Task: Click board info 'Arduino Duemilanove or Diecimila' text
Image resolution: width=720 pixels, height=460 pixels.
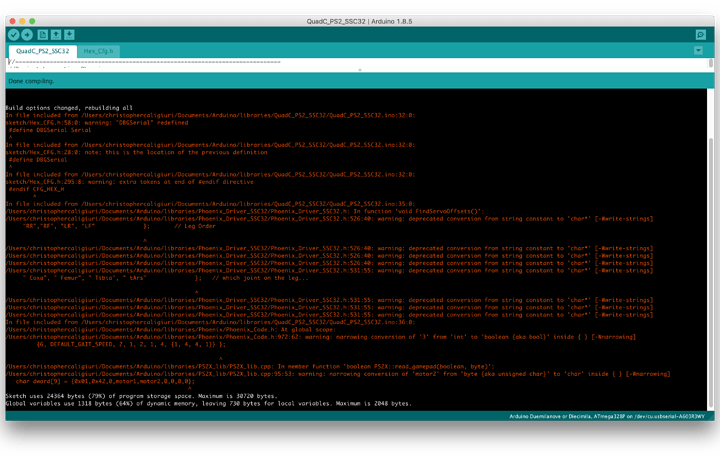Action: tap(607, 416)
